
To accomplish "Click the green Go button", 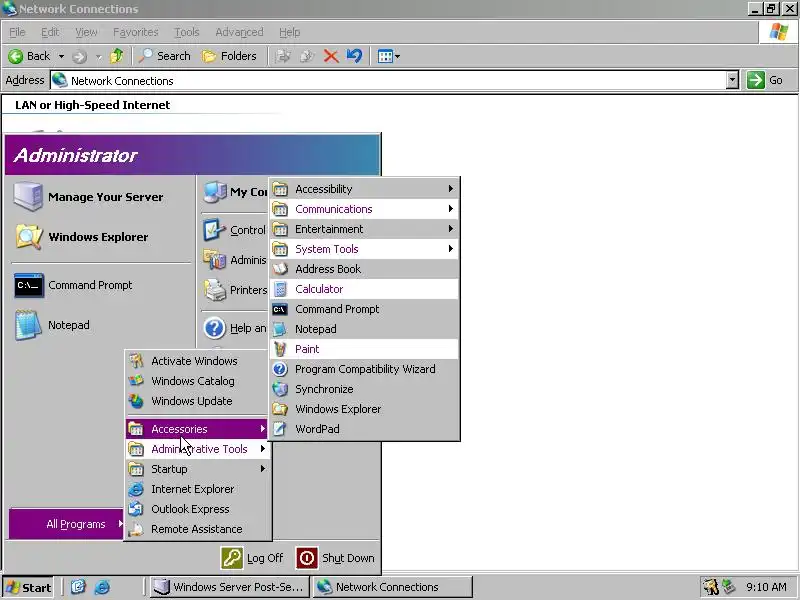I will pos(765,81).
